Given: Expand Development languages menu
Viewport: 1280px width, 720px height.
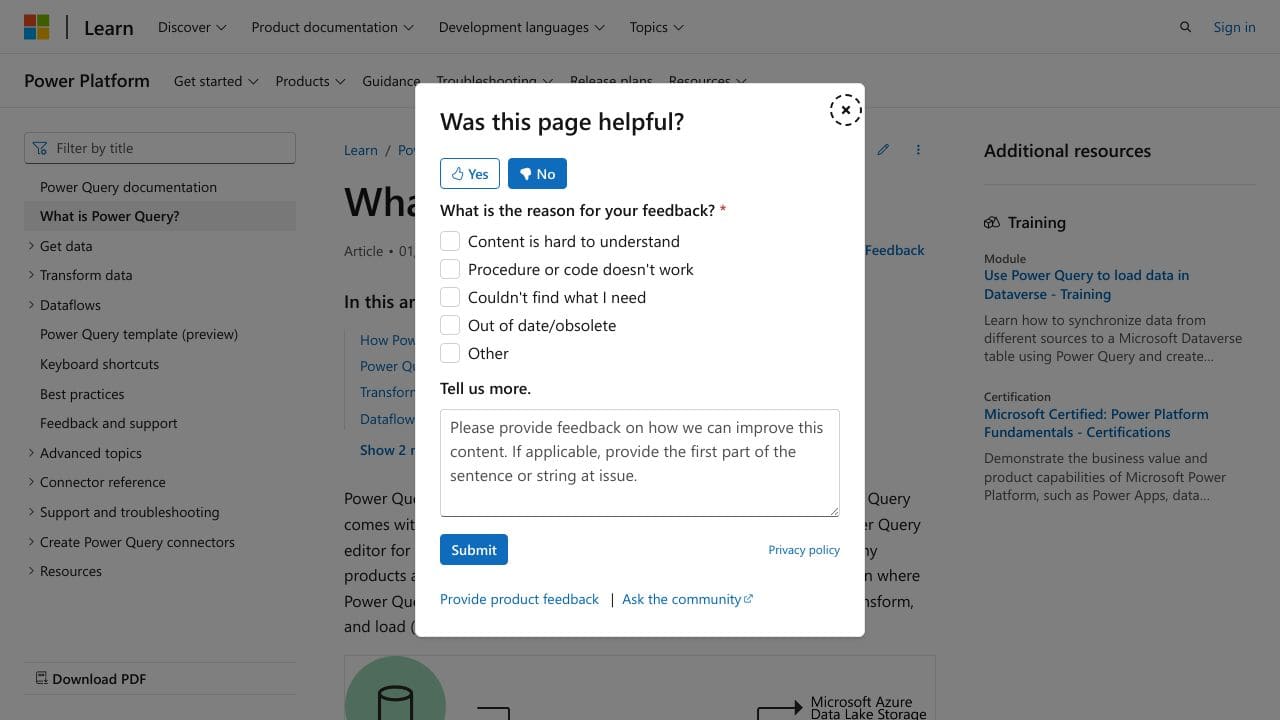Looking at the screenshot, I should 521,27.
